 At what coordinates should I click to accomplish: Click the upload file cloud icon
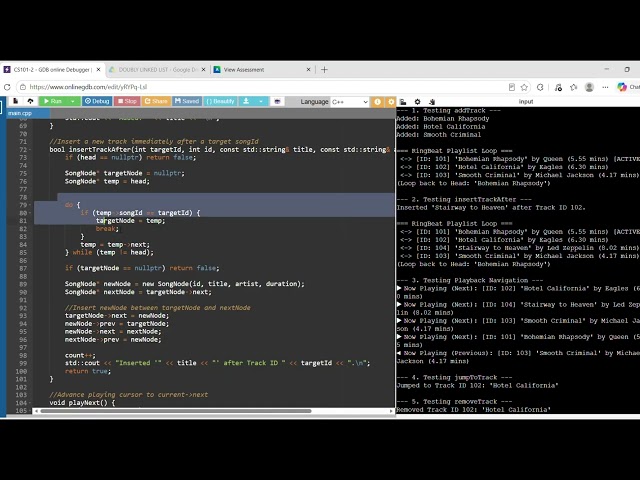30,101
